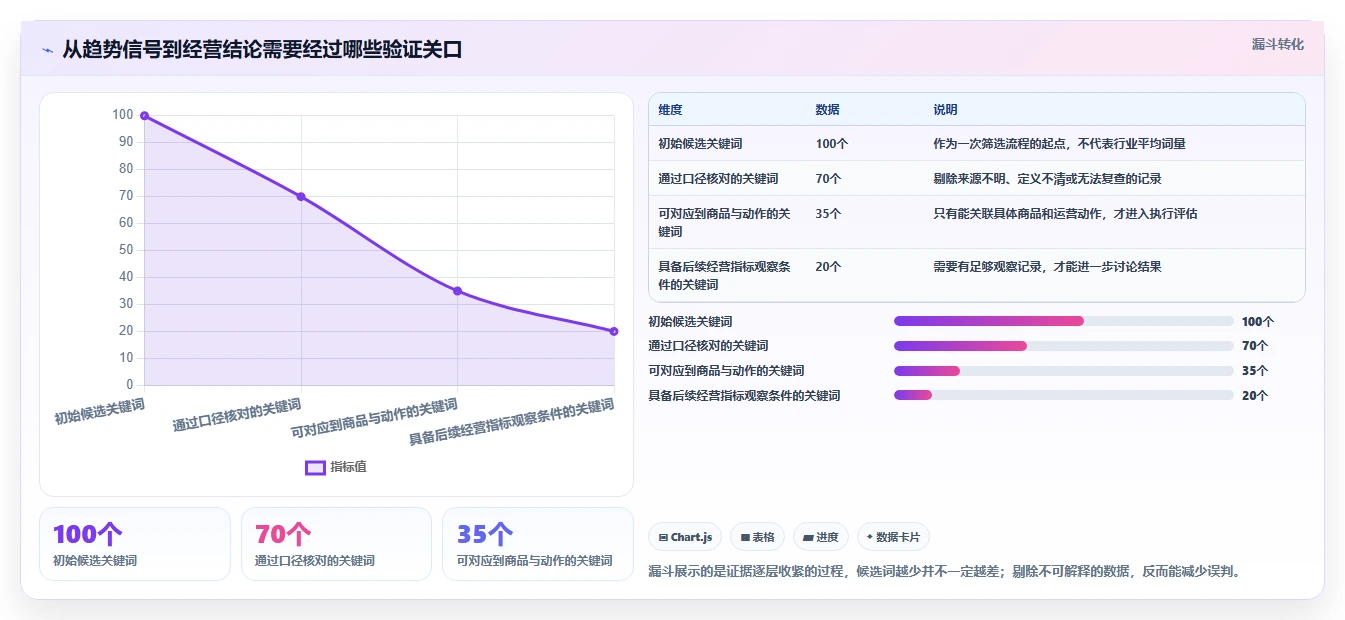Click the 具备后续经营指标观察条件的关键词 progress row label
This screenshot has width=1345, height=620.
coord(744,396)
